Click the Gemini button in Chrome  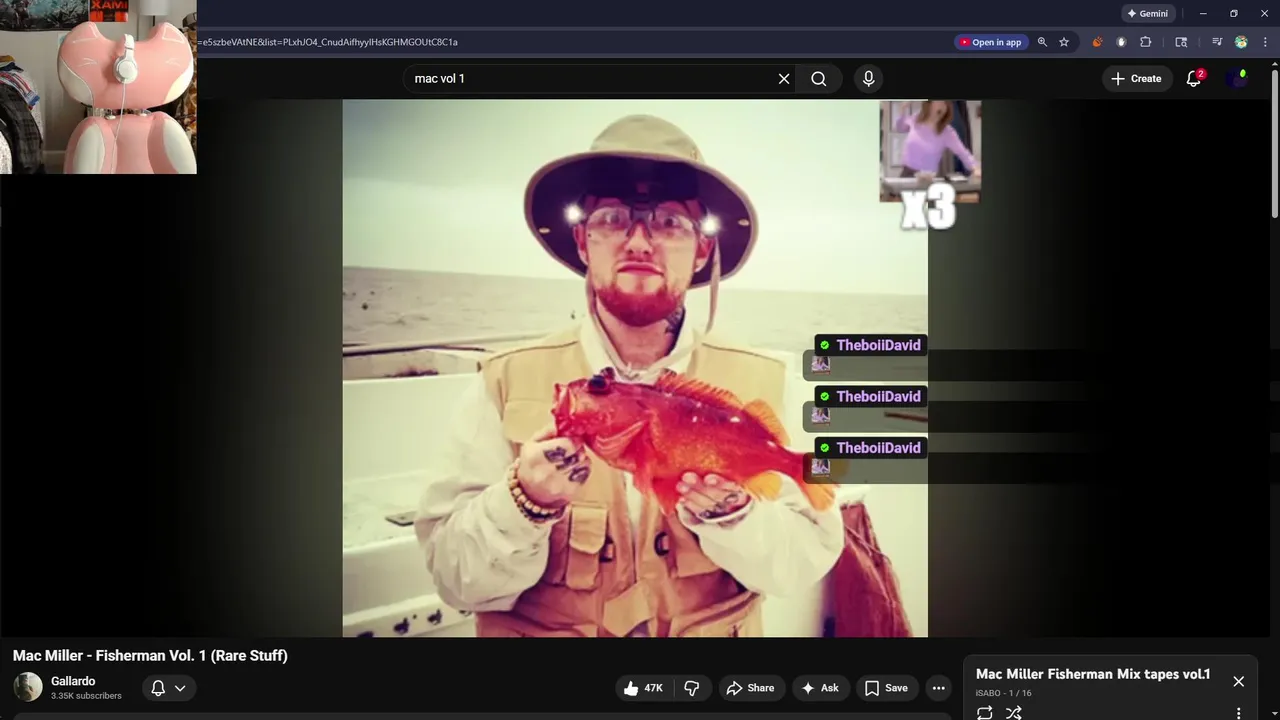[1148, 14]
